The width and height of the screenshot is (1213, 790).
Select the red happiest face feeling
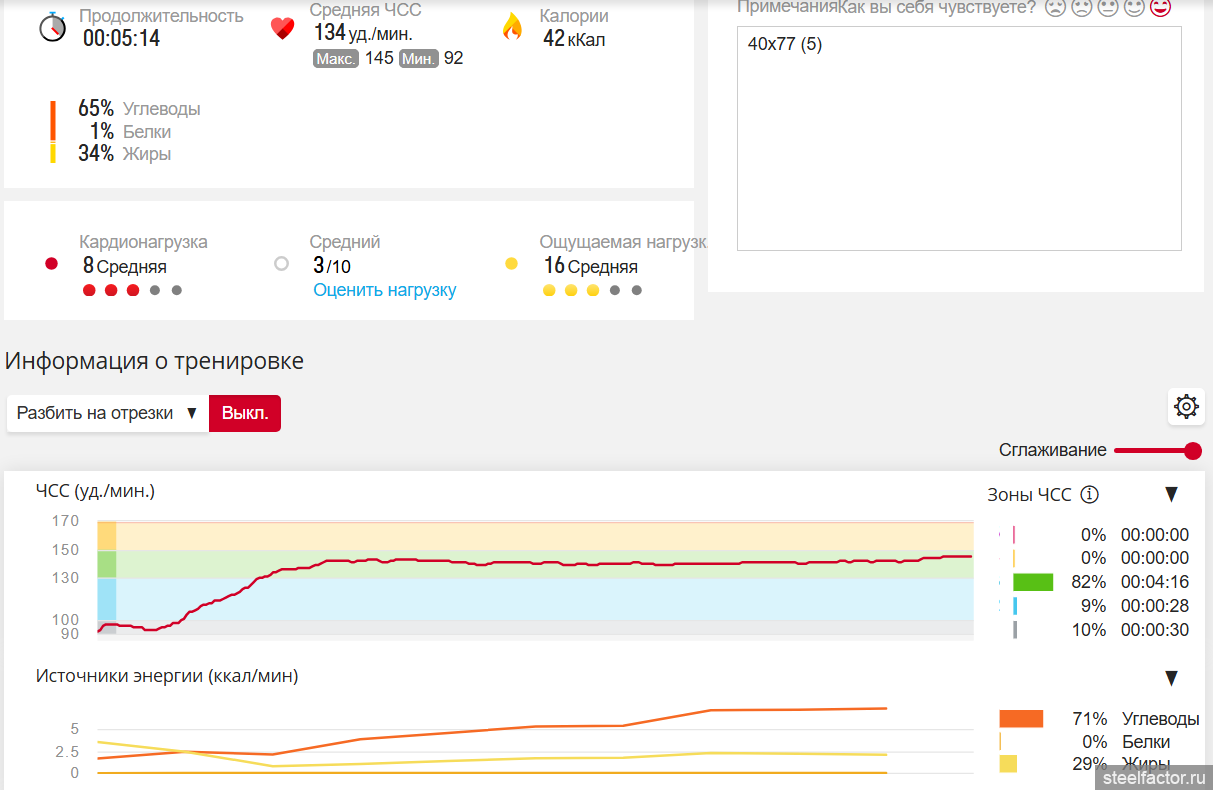tap(1160, 8)
